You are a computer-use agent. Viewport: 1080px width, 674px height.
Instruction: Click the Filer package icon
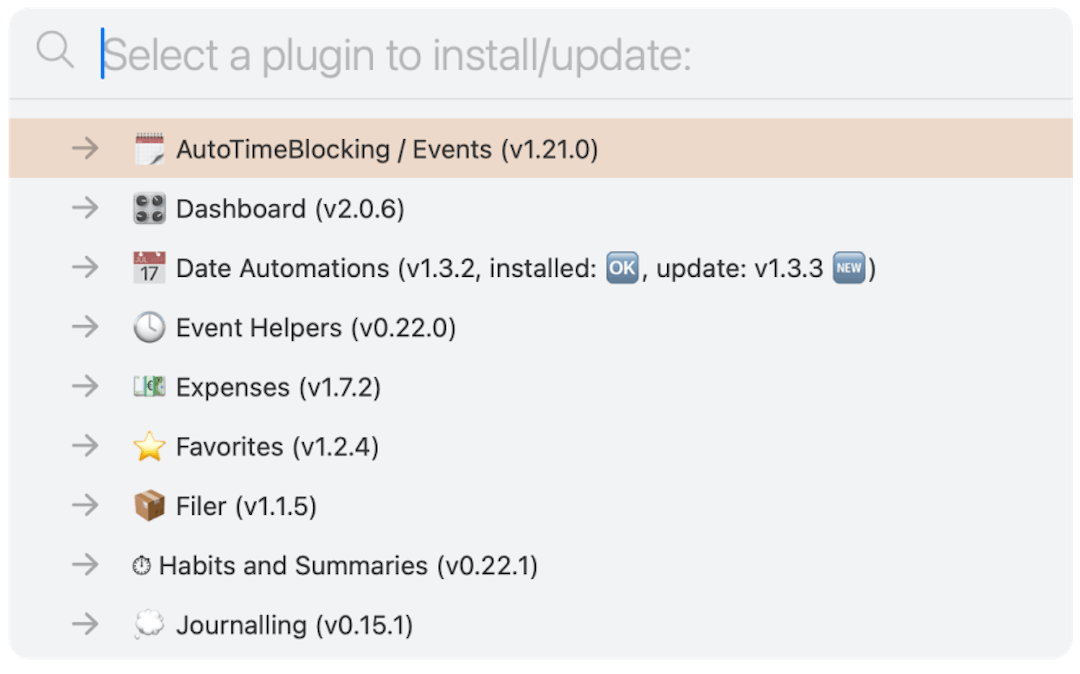click(x=149, y=506)
